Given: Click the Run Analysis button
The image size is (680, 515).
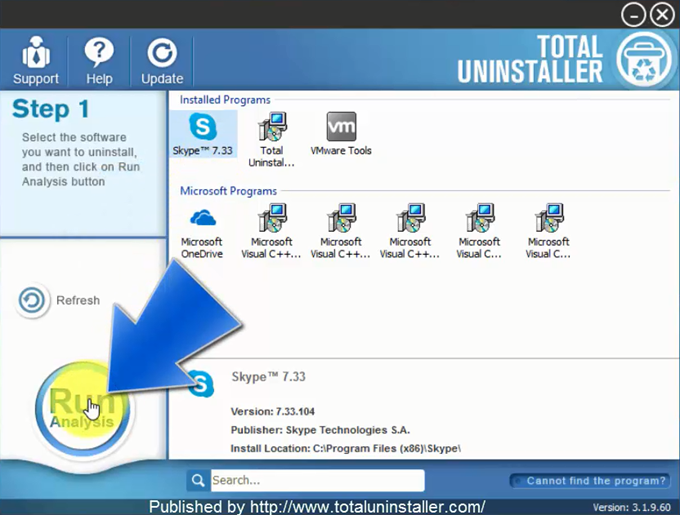Looking at the screenshot, I should coord(82,409).
